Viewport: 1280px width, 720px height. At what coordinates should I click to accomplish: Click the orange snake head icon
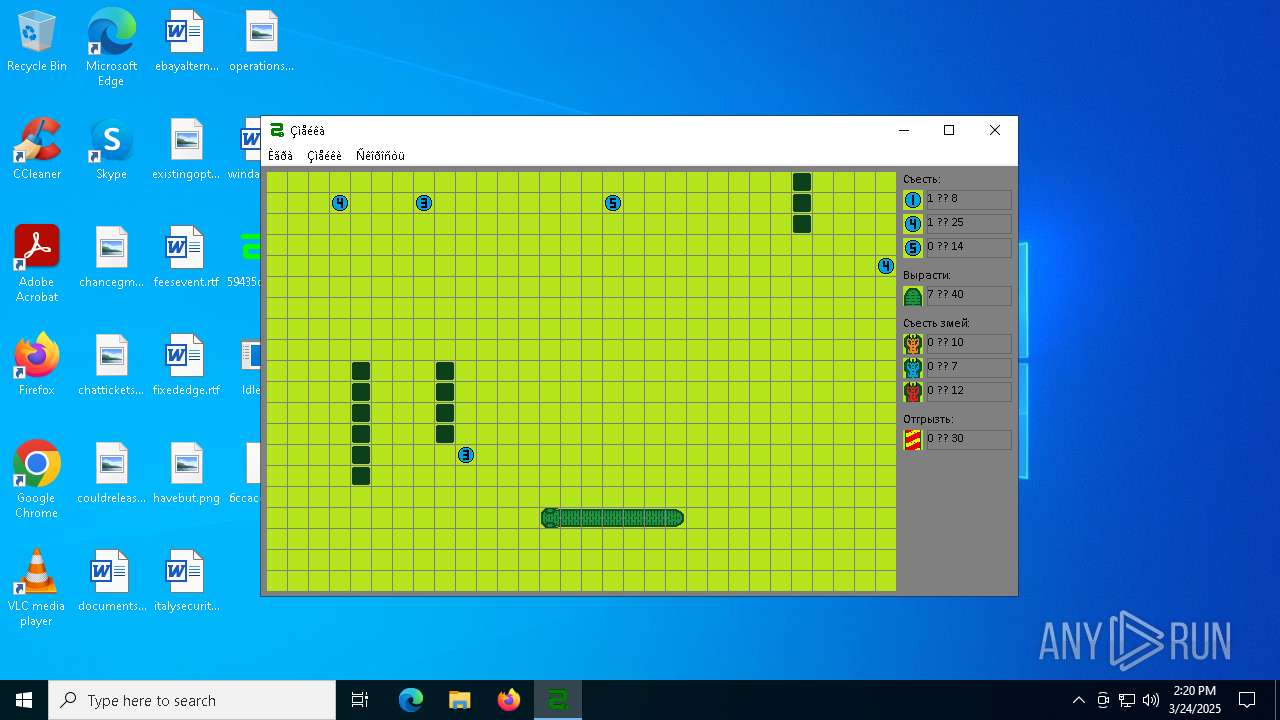(x=913, y=344)
